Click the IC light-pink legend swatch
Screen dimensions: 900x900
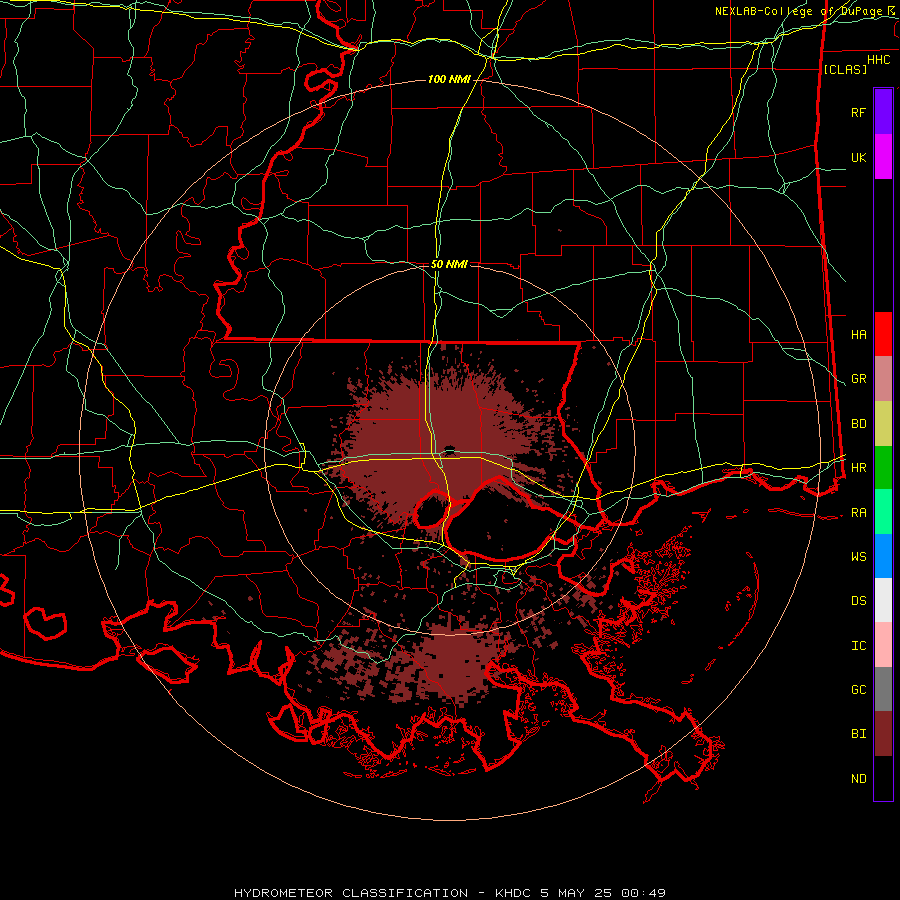pyautogui.click(x=883, y=645)
